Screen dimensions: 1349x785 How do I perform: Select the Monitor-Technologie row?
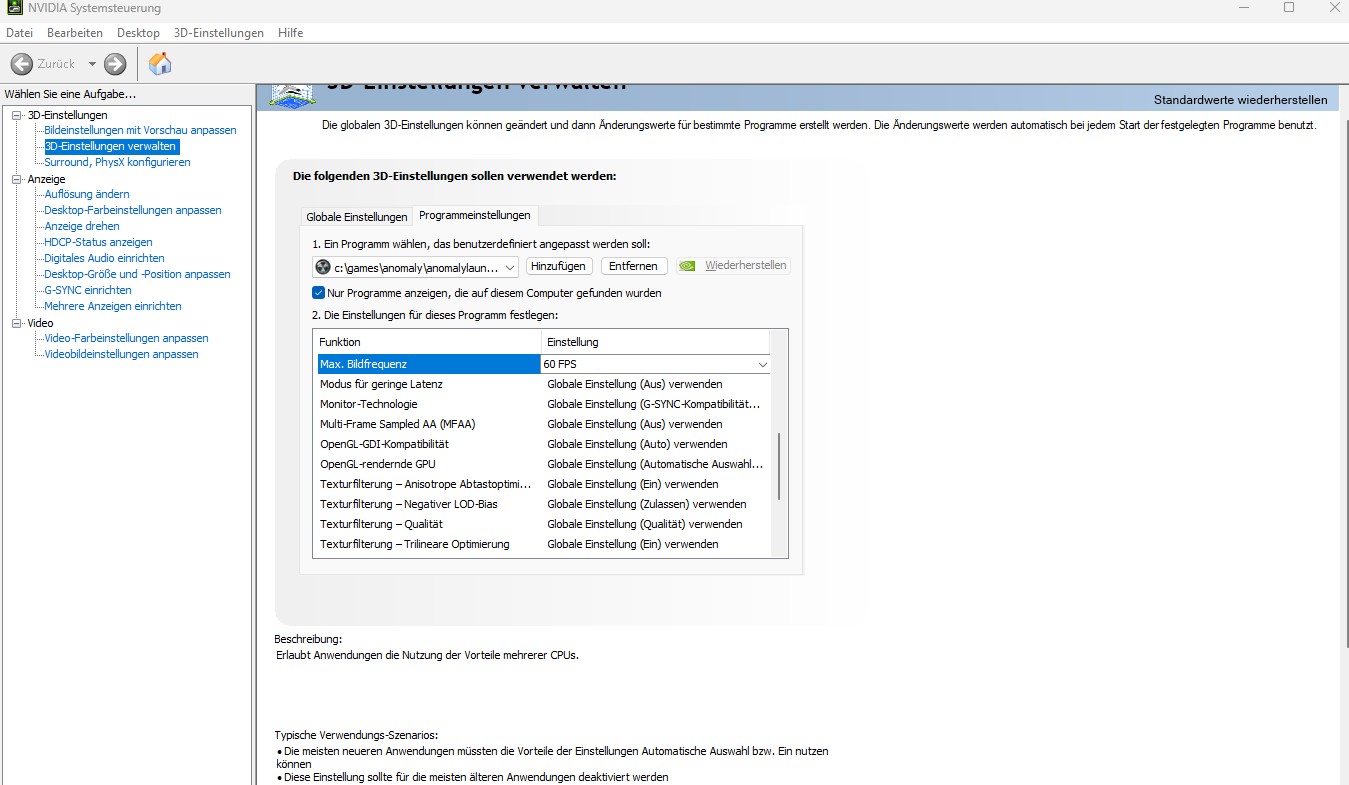click(542, 404)
